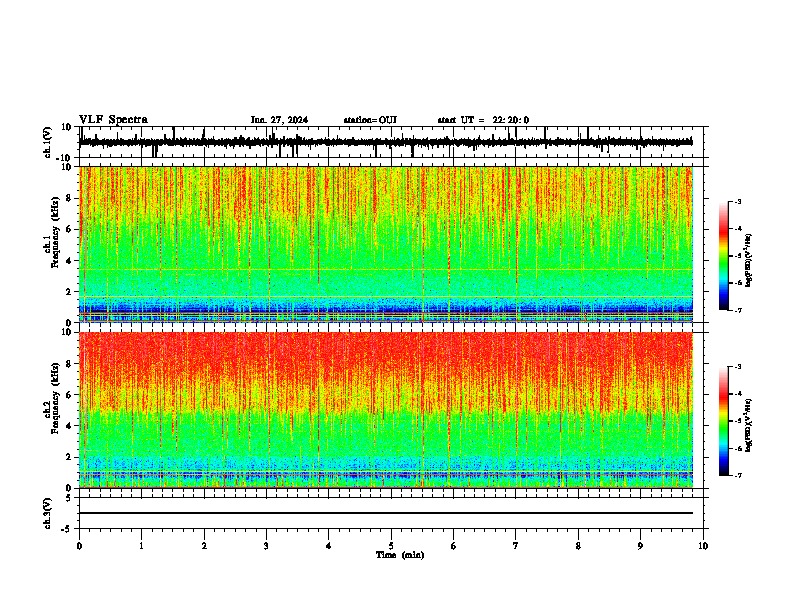Click the "VLF Spectra" plot title

click(114, 120)
